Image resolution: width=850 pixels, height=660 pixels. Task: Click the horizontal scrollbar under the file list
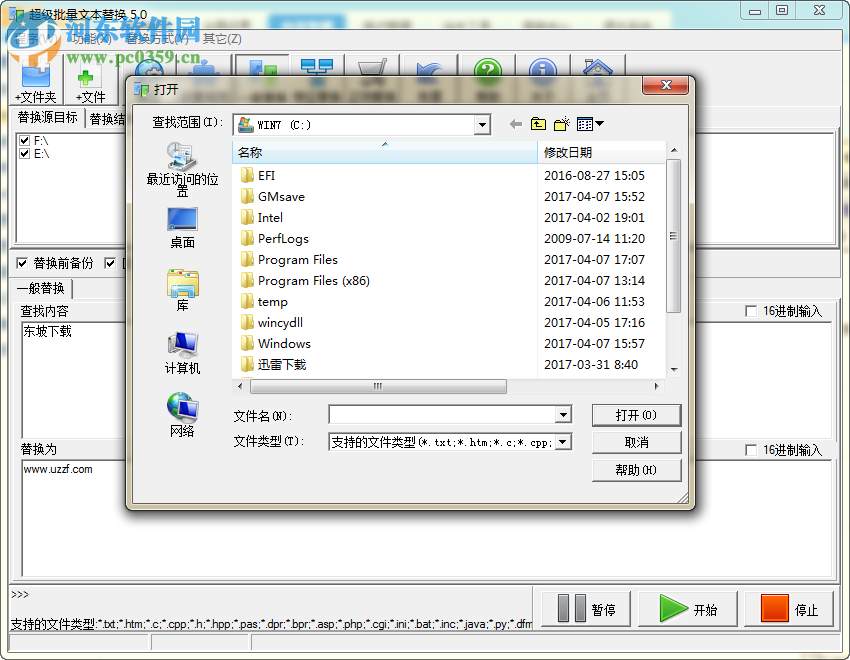pos(378,386)
